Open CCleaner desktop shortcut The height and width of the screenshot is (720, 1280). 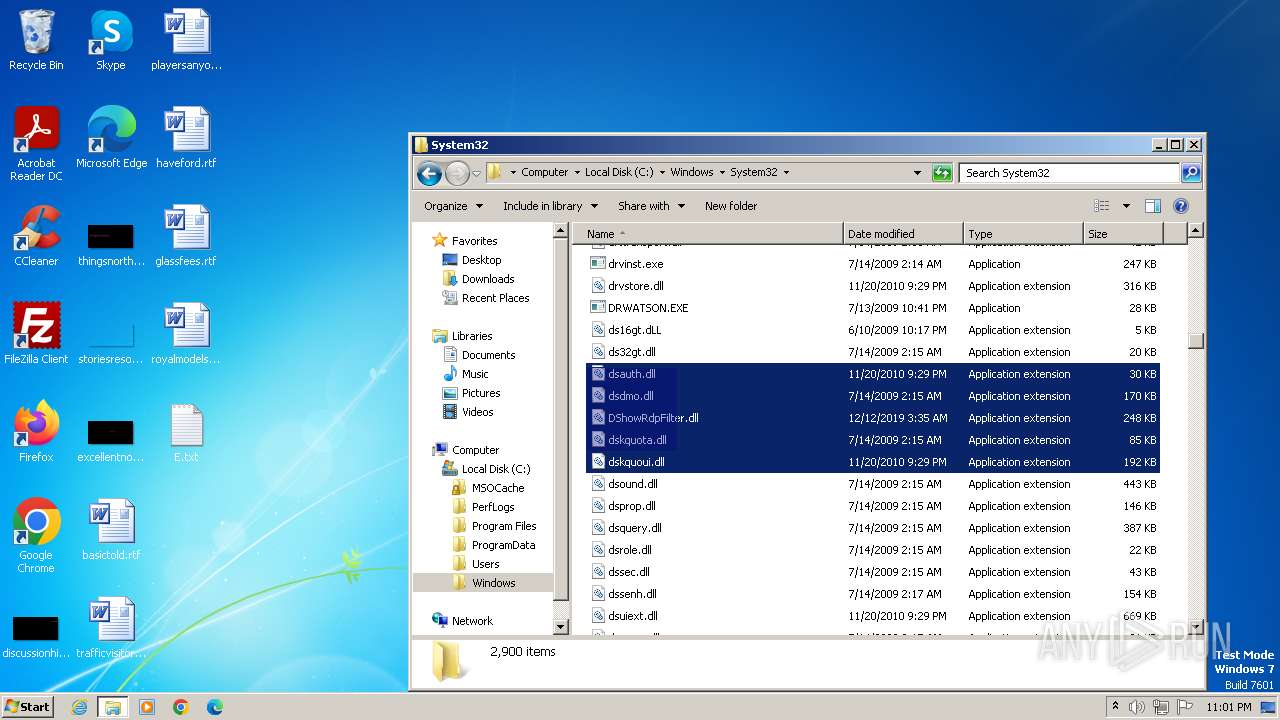click(x=36, y=236)
